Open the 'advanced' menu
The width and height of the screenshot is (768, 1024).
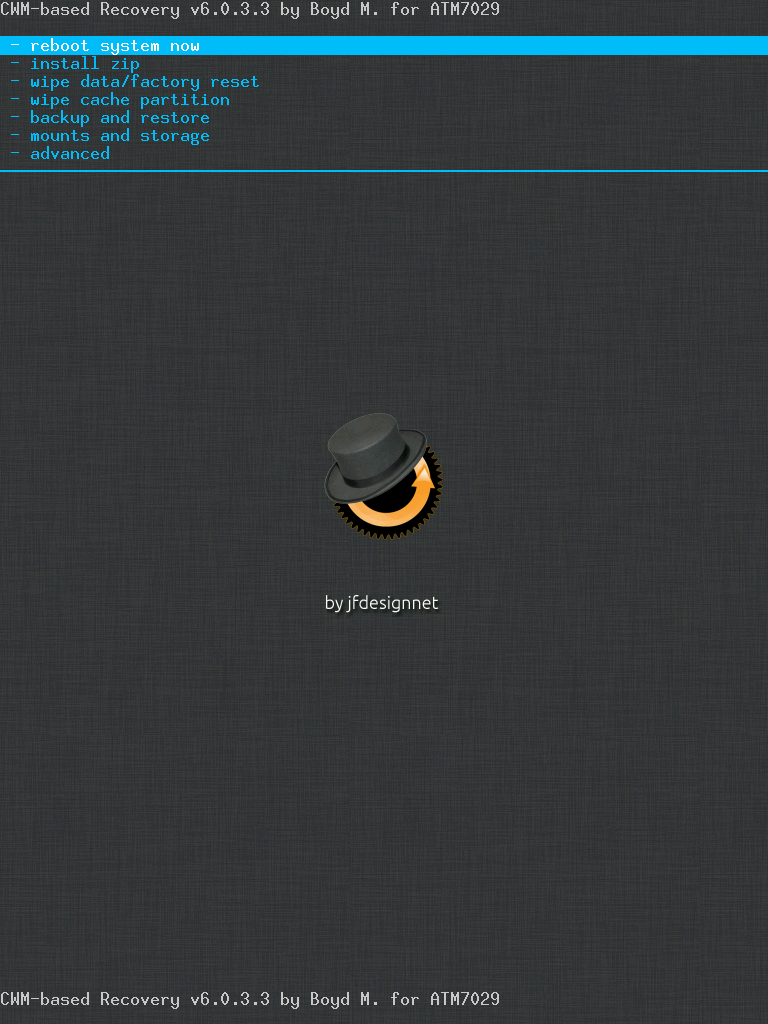[x=70, y=153]
